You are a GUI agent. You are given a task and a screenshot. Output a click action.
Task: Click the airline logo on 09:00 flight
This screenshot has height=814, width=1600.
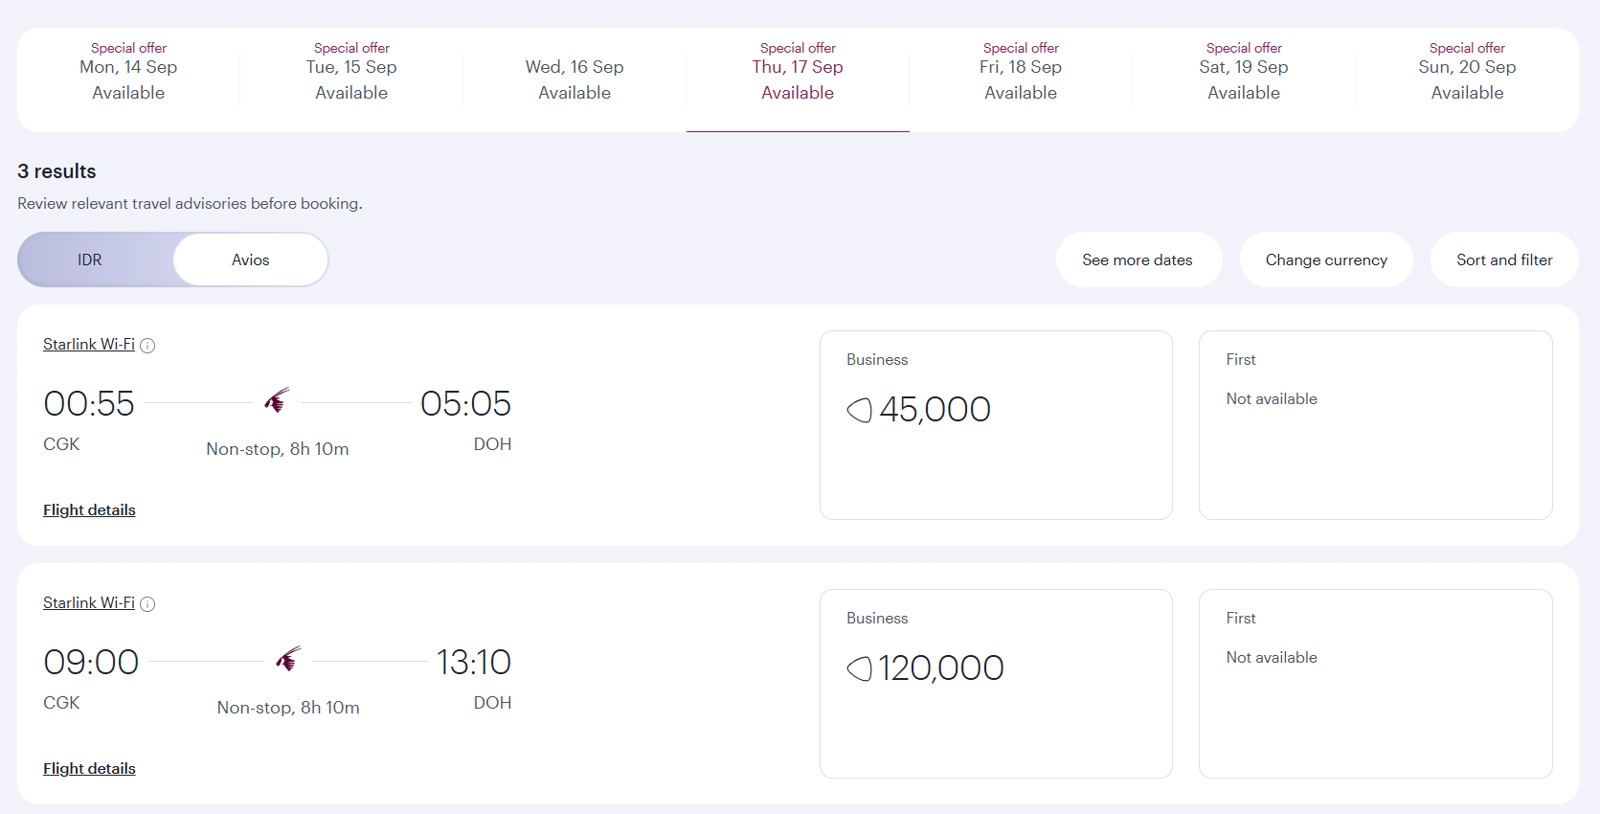point(288,659)
